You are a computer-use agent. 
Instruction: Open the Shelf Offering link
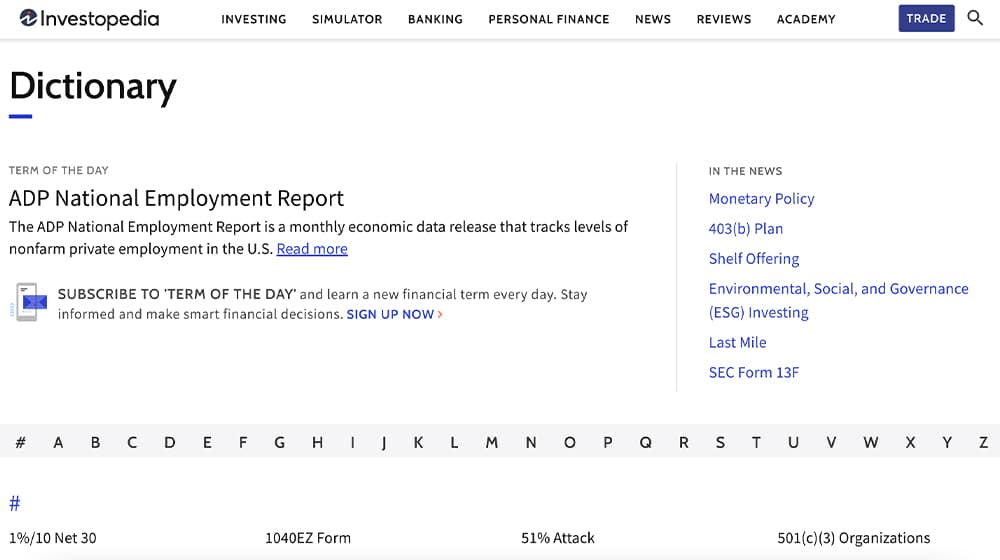[x=754, y=259]
